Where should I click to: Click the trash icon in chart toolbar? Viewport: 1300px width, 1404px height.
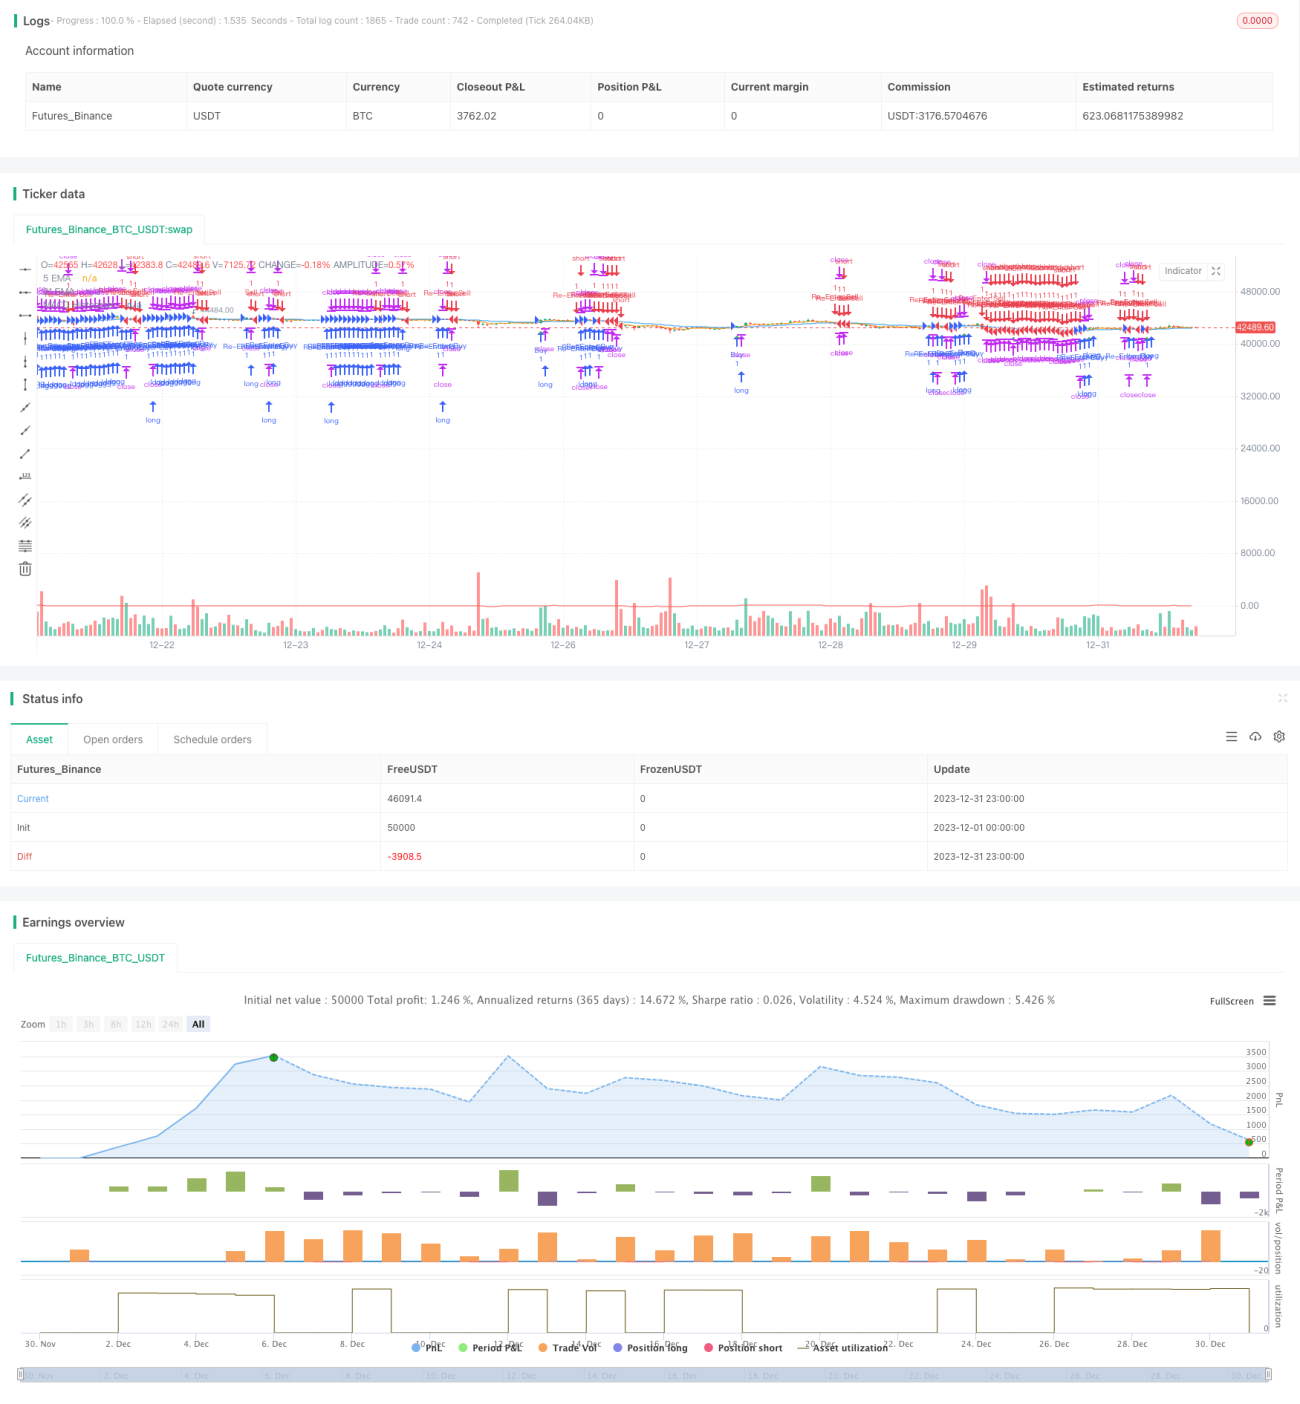25,569
